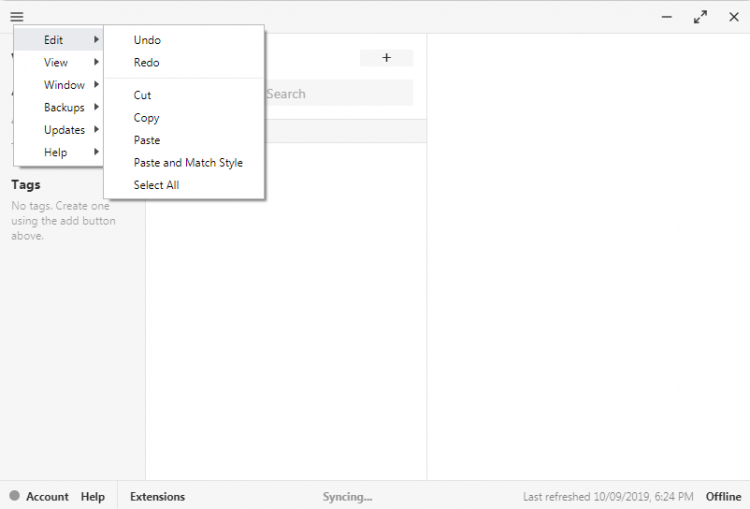Maximize the window with arrows icon
Viewport: 750px width, 509px height.
[x=700, y=17]
